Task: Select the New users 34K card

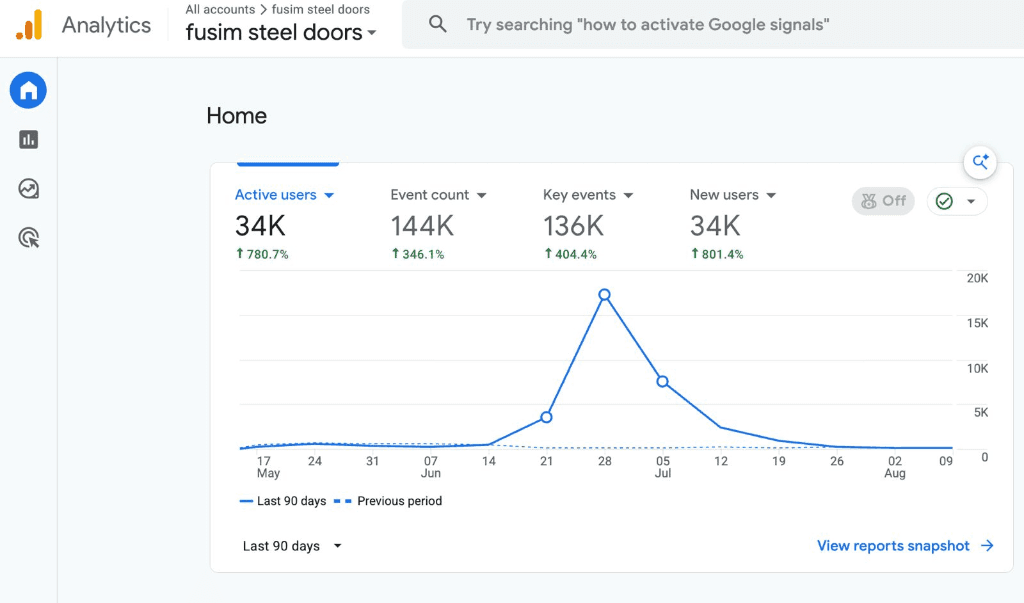Action: 733,223
